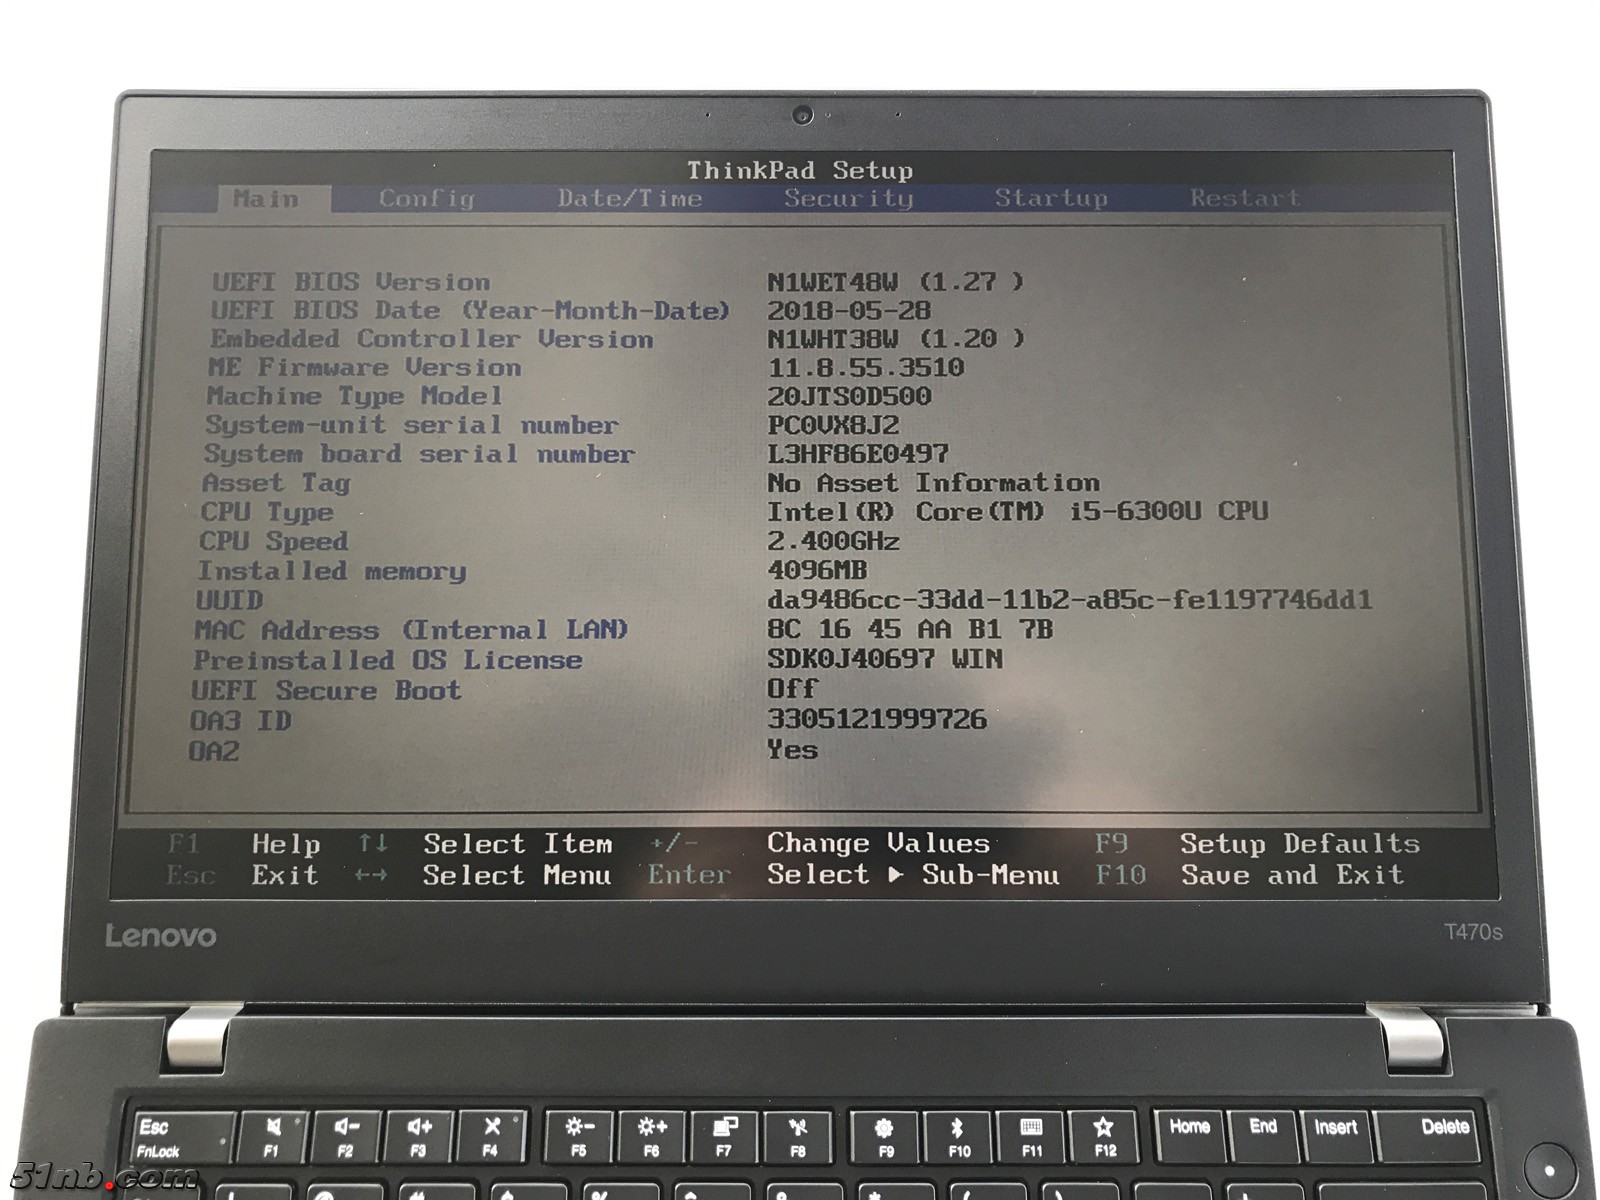The image size is (1600, 1200).
Task: Select the UUID value text
Action: coord(1069,600)
